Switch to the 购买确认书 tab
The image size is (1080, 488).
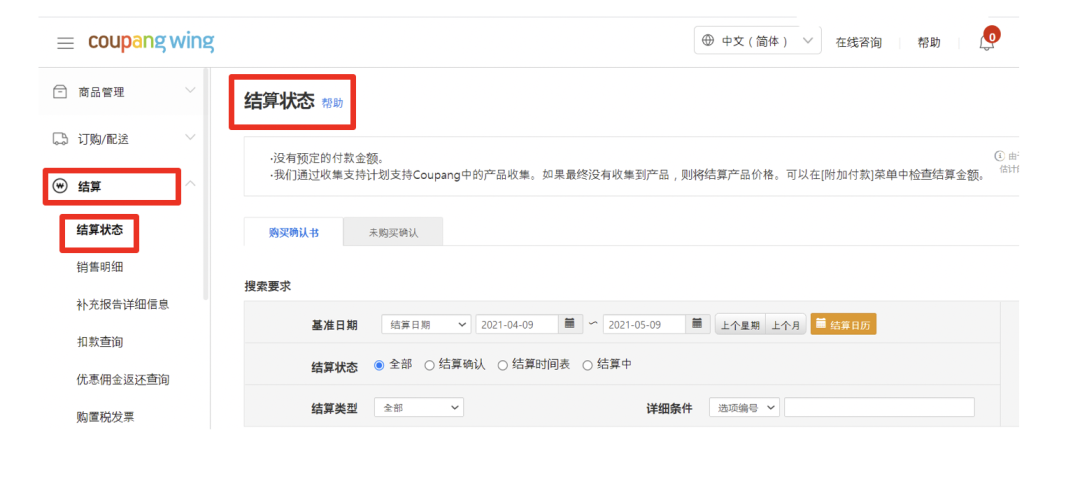(x=293, y=233)
